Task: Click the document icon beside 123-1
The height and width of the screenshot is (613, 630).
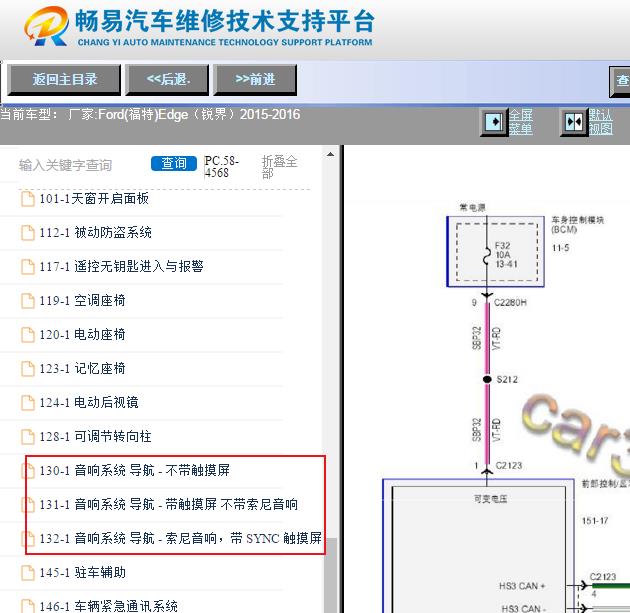Action: (28, 369)
